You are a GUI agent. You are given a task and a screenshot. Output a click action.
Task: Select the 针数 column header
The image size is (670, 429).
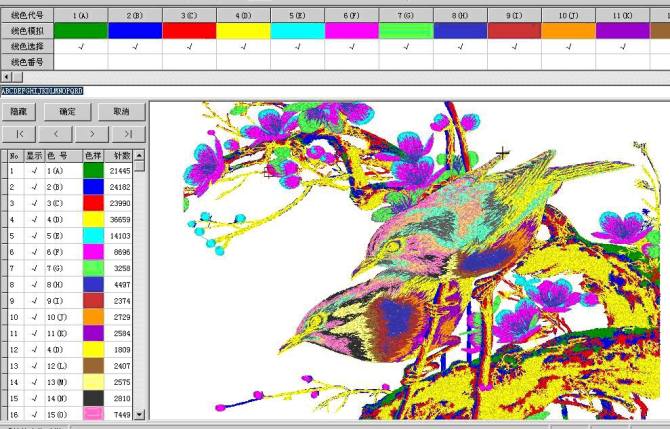pyautogui.click(x=121, y=156)
